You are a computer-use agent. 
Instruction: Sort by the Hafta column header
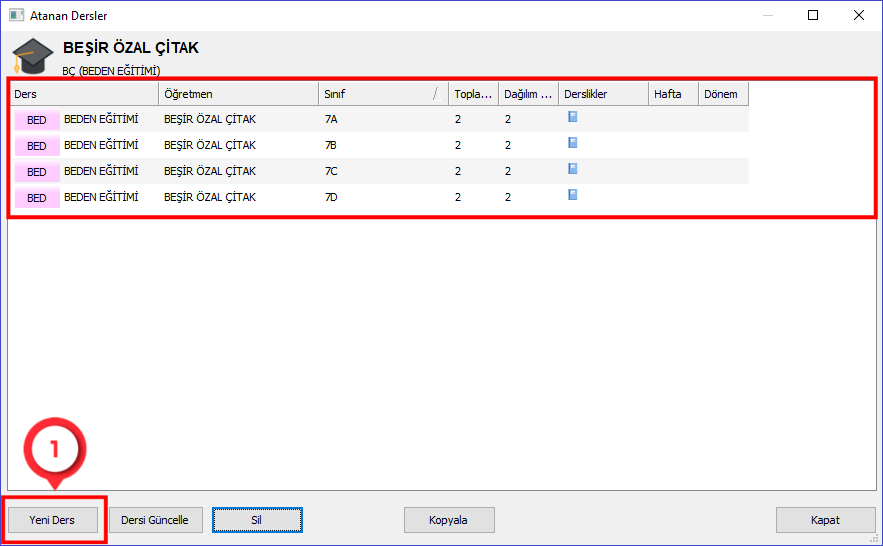[673, 94]
